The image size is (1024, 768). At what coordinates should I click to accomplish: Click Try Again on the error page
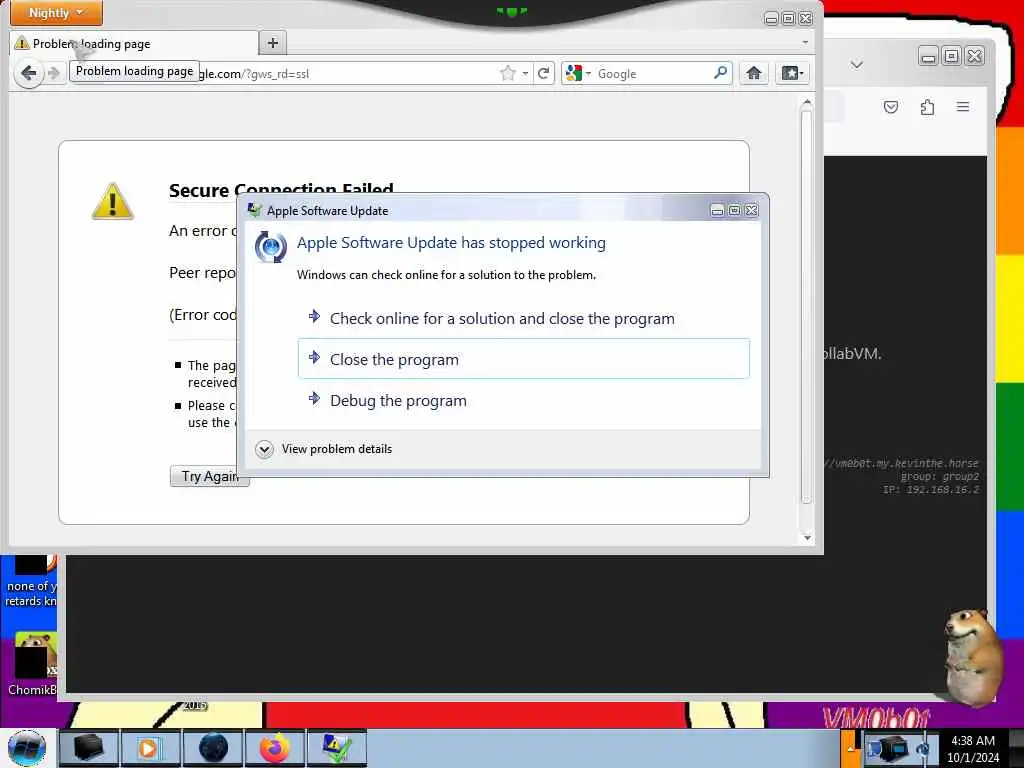[210, 476]
